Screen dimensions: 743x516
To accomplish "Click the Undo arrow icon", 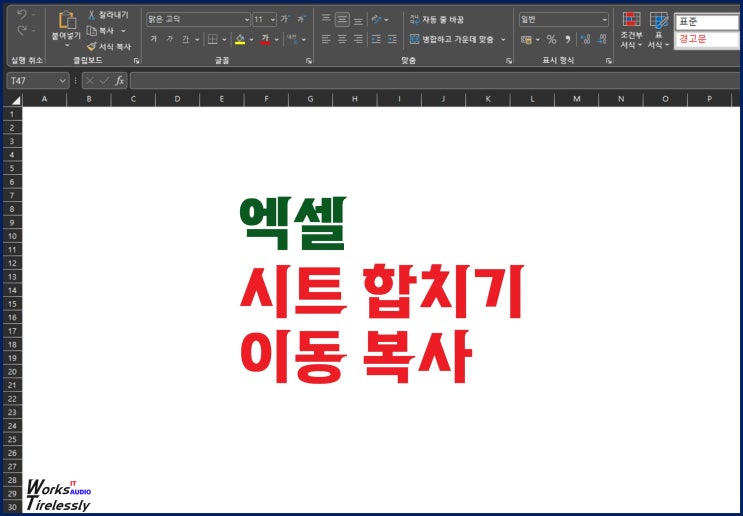I will (21, 15).
